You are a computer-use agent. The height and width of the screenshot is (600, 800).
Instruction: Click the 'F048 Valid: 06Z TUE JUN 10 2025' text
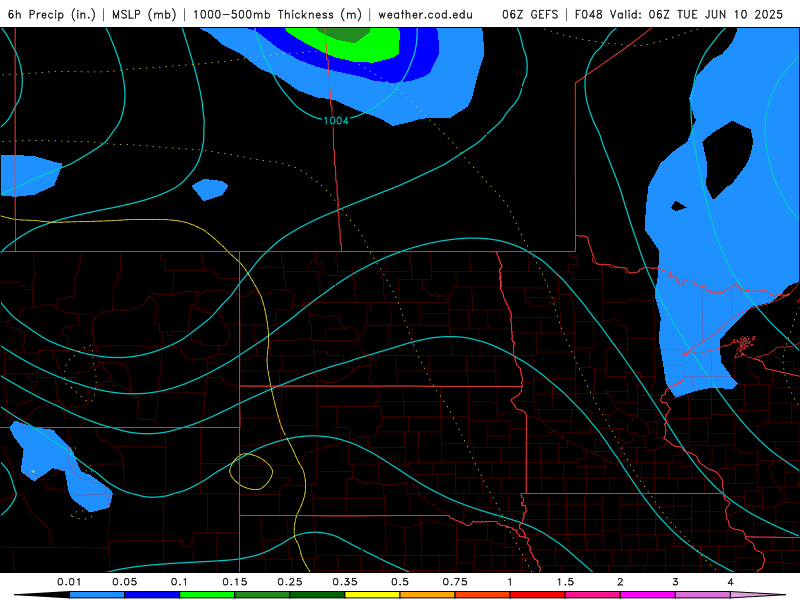(679, 14)
